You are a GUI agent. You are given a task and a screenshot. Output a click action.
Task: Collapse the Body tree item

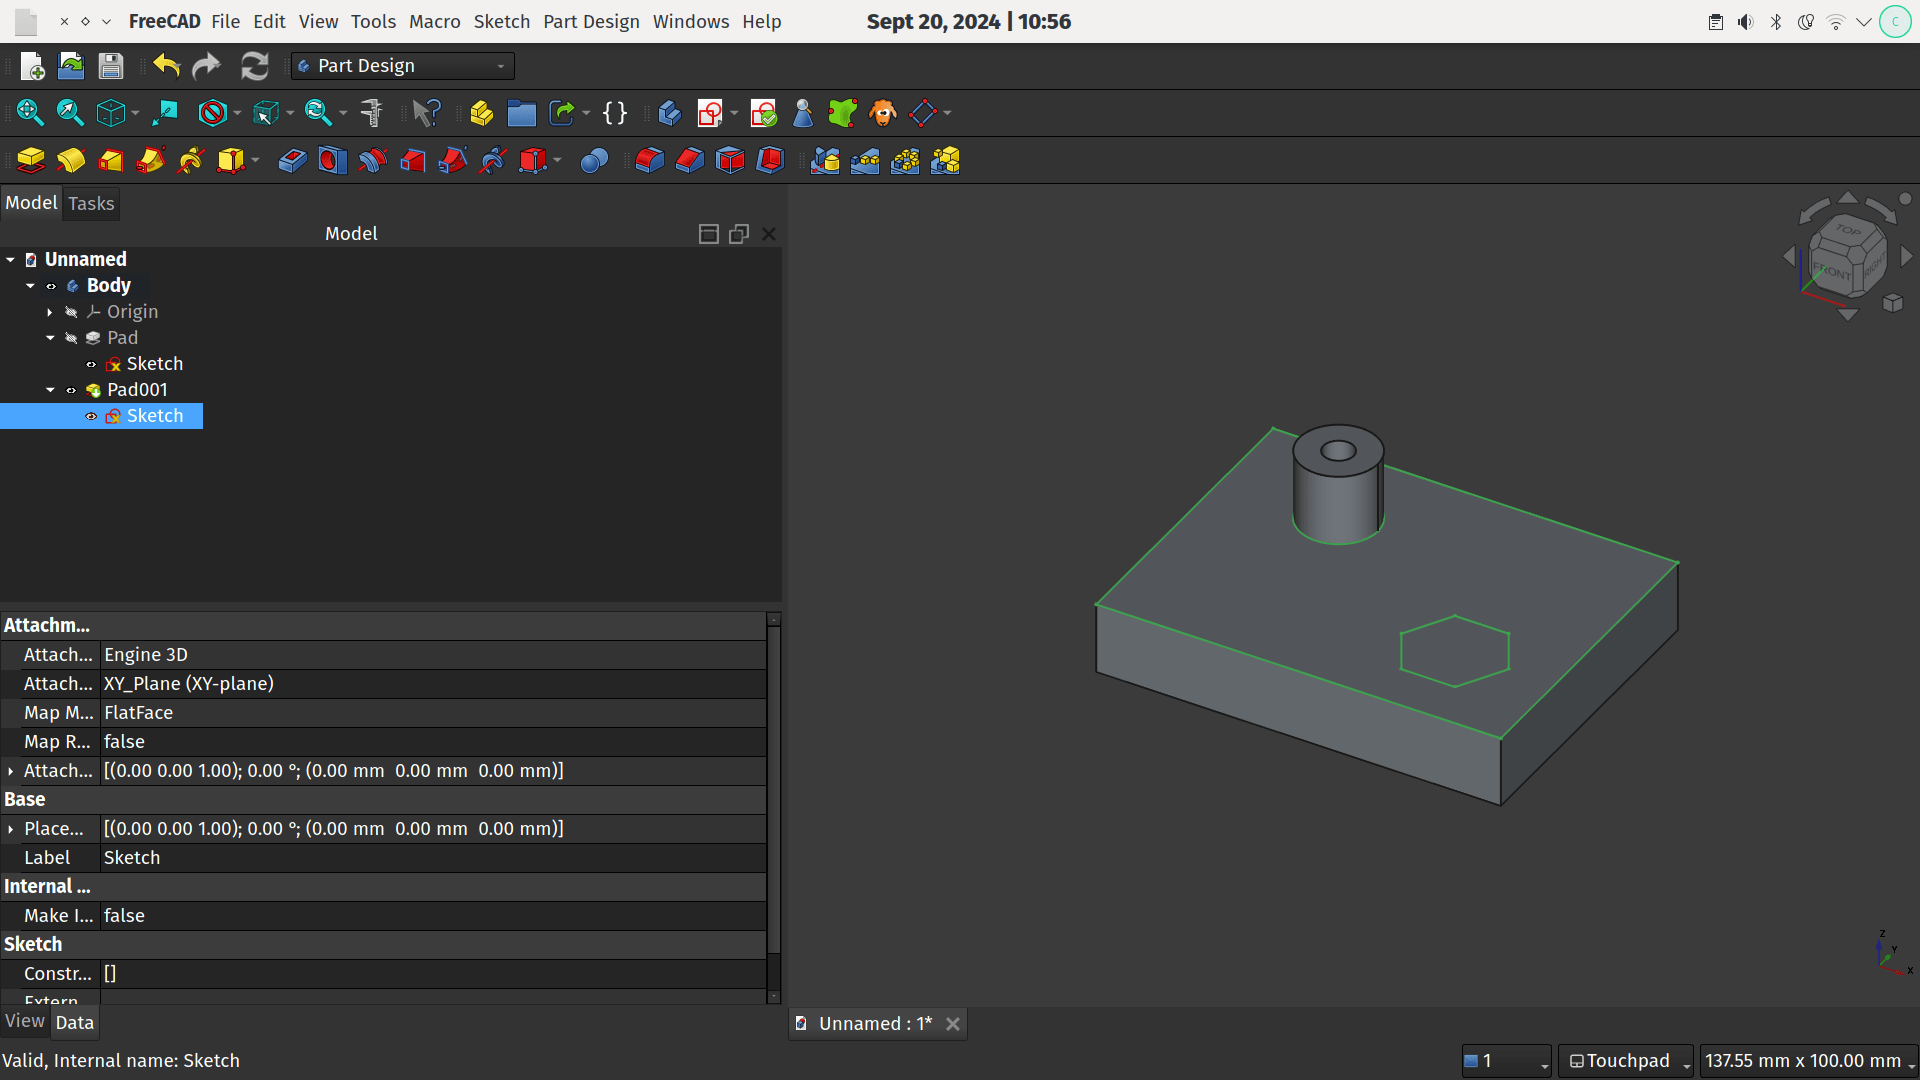[29, 285]
